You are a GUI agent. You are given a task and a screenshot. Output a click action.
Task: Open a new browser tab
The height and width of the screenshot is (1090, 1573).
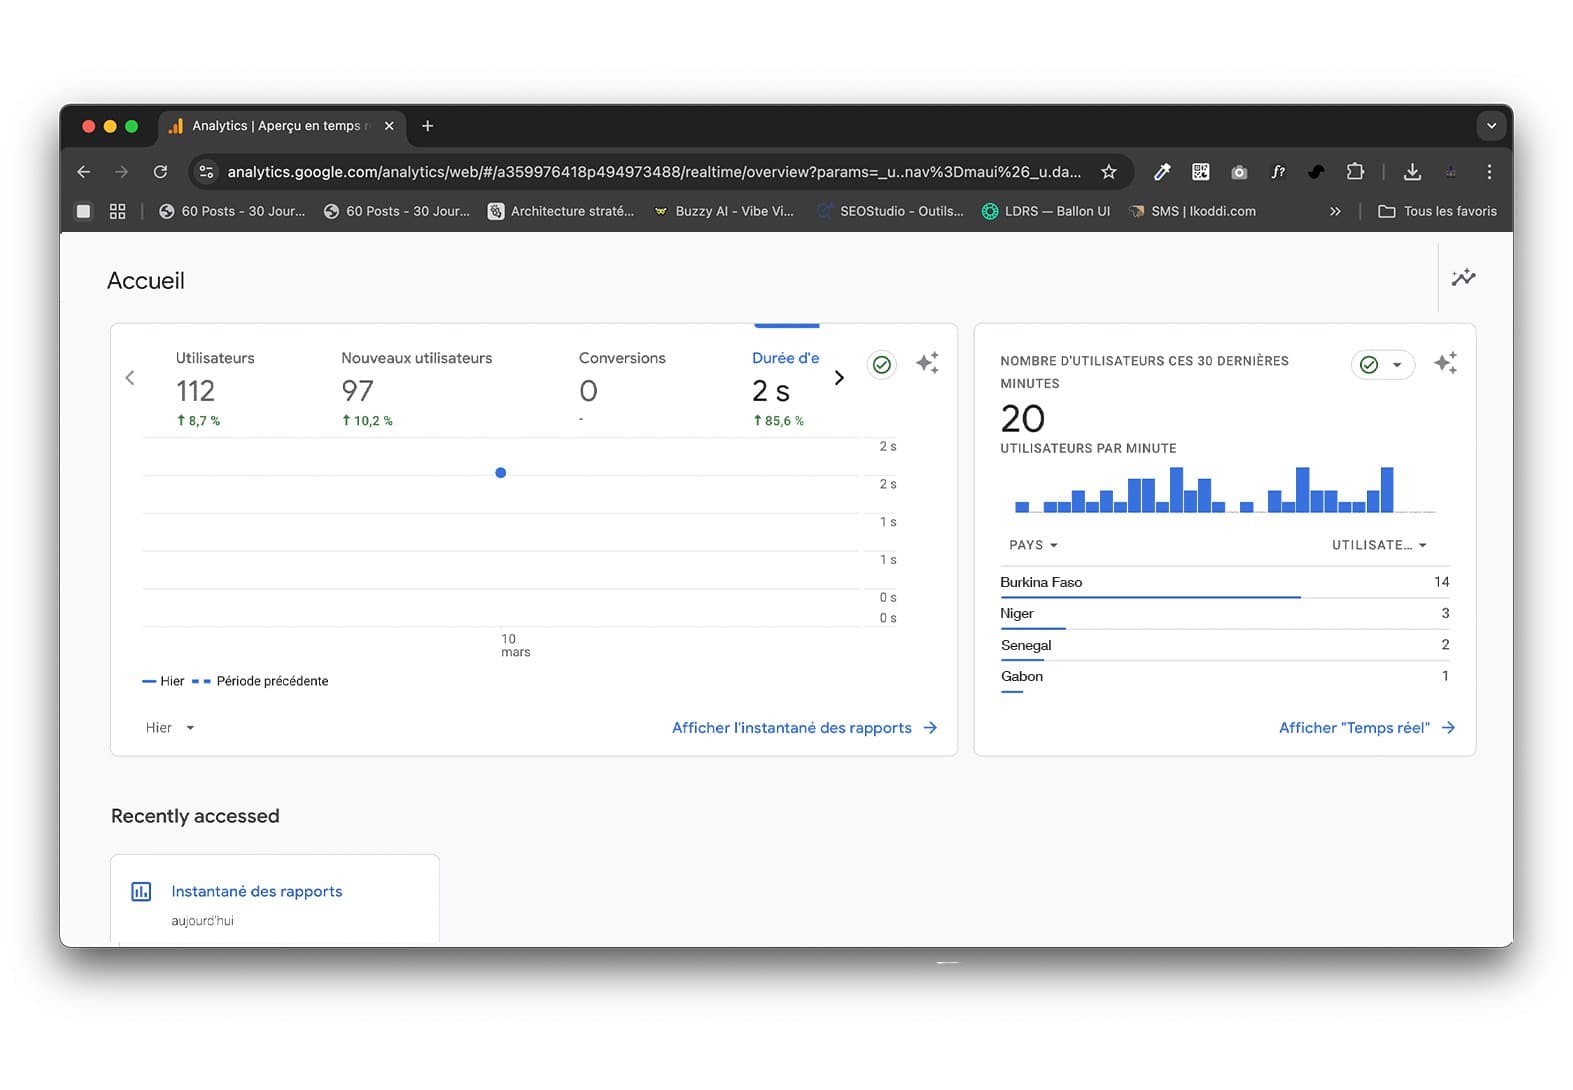click(x=427, y=126)
